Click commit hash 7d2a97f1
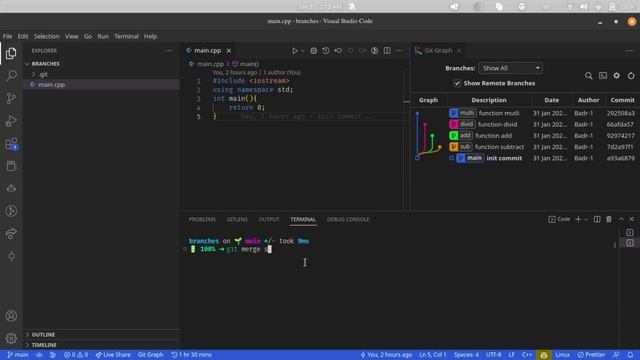The width and height of the screenshot is (640, 360). click(x=620, y=147)
